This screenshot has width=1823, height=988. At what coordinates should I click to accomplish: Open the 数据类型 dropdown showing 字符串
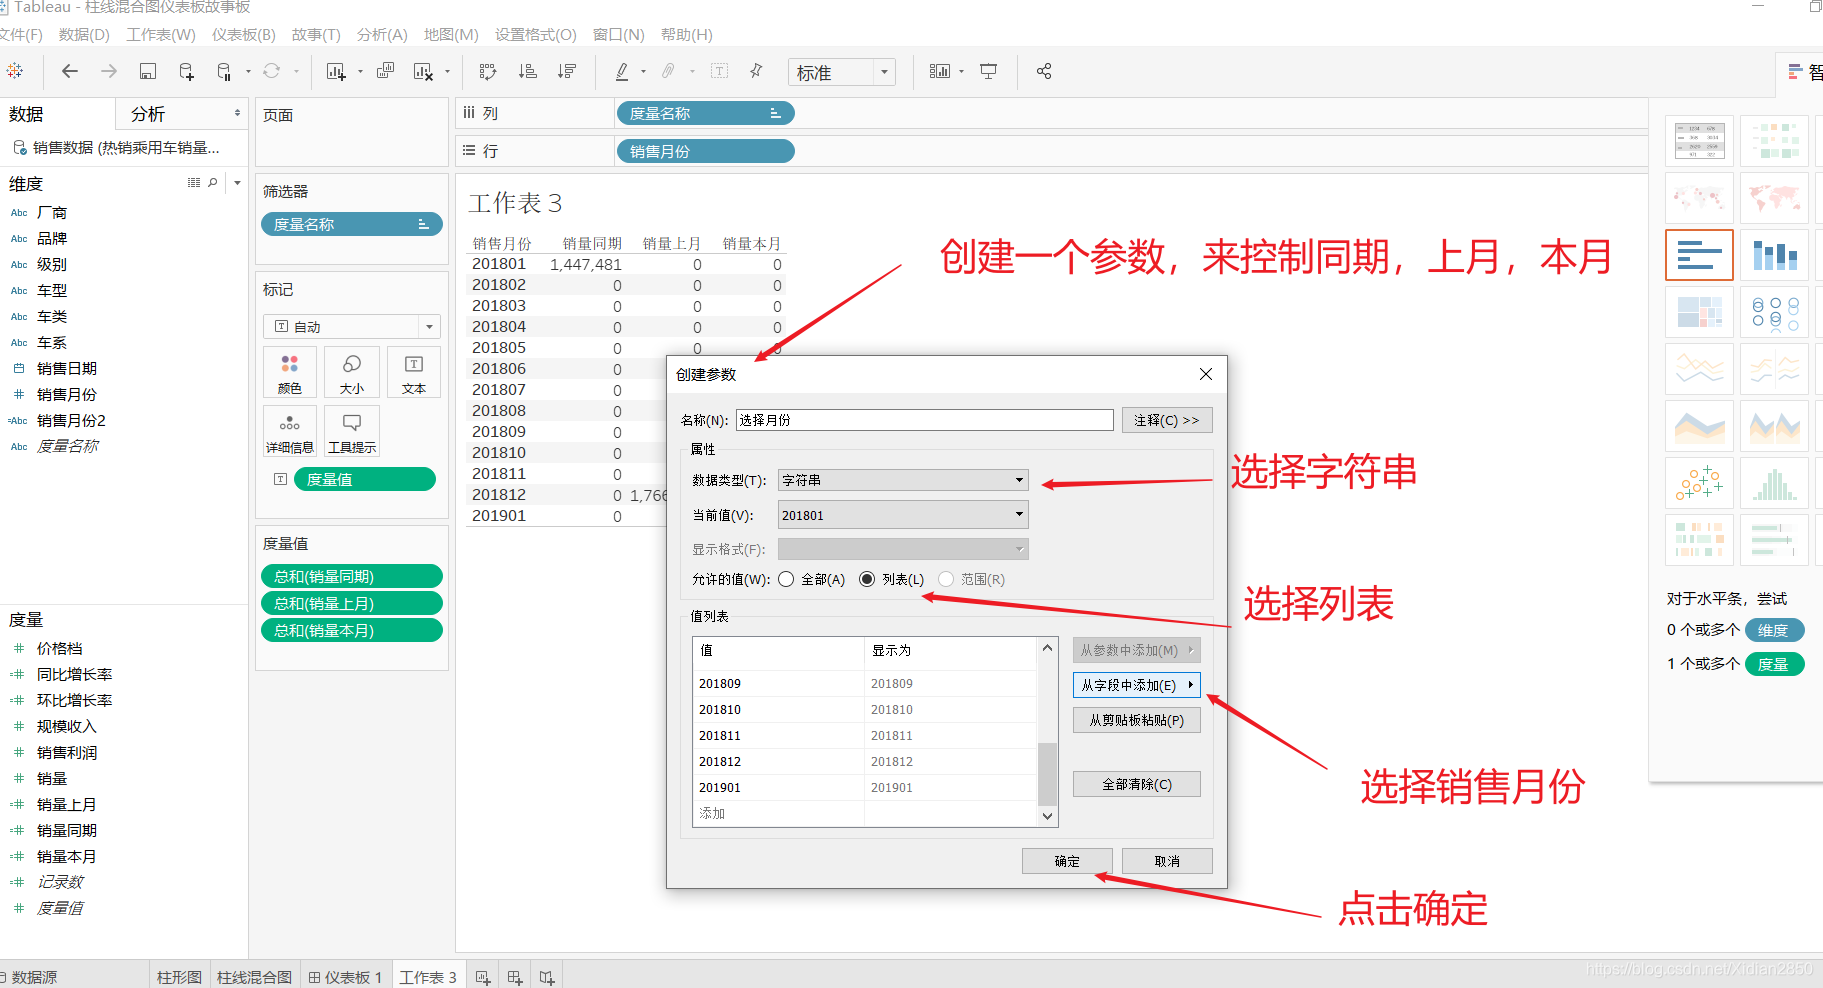click(x=903, y=480)
